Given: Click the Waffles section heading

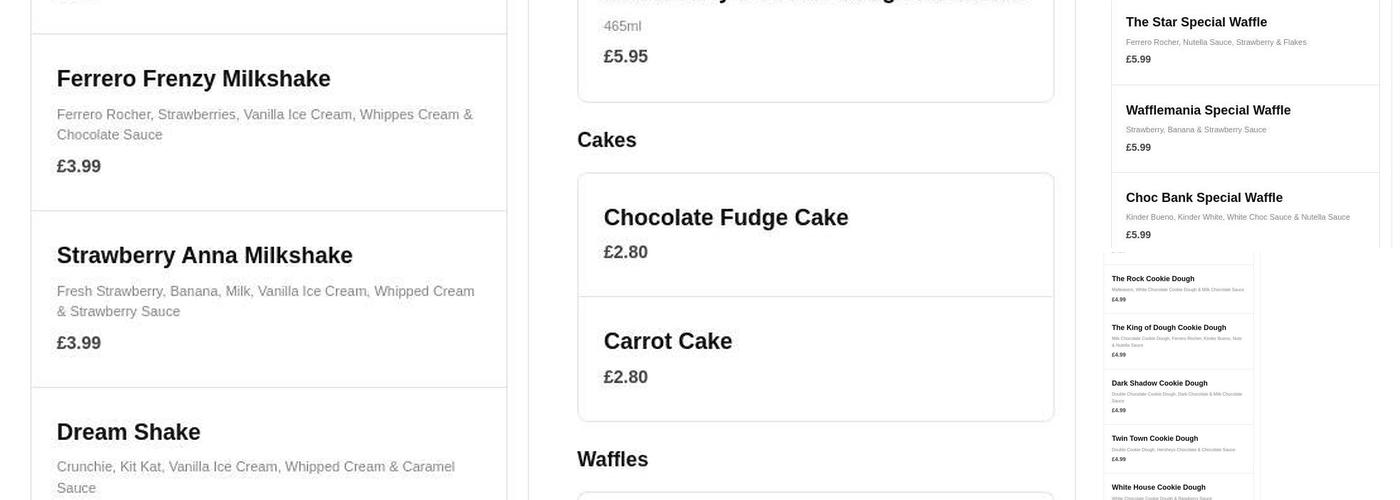Looking at the screenshot, I should point(612,460).
